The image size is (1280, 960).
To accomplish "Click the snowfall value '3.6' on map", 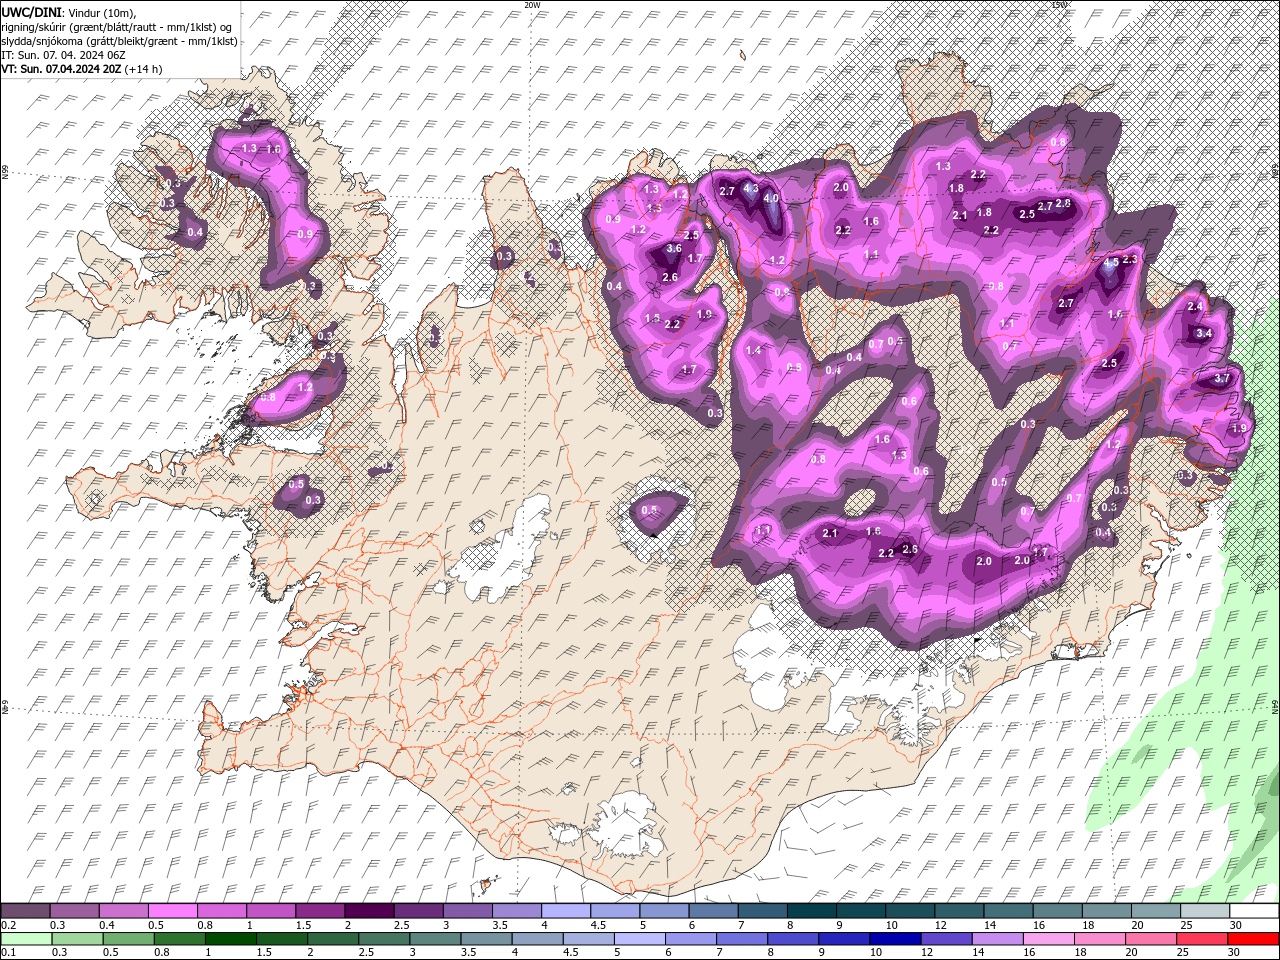I will pyautogui.click(x=673, y=249).
